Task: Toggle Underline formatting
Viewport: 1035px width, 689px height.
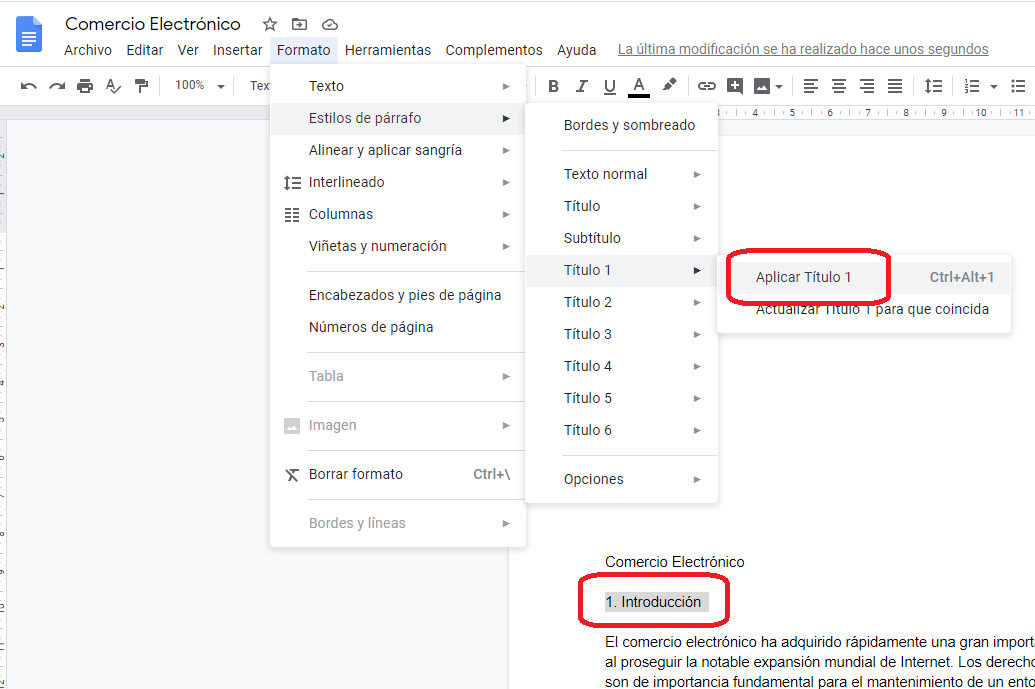Action: pyautogui.click(x=609, y=86)
